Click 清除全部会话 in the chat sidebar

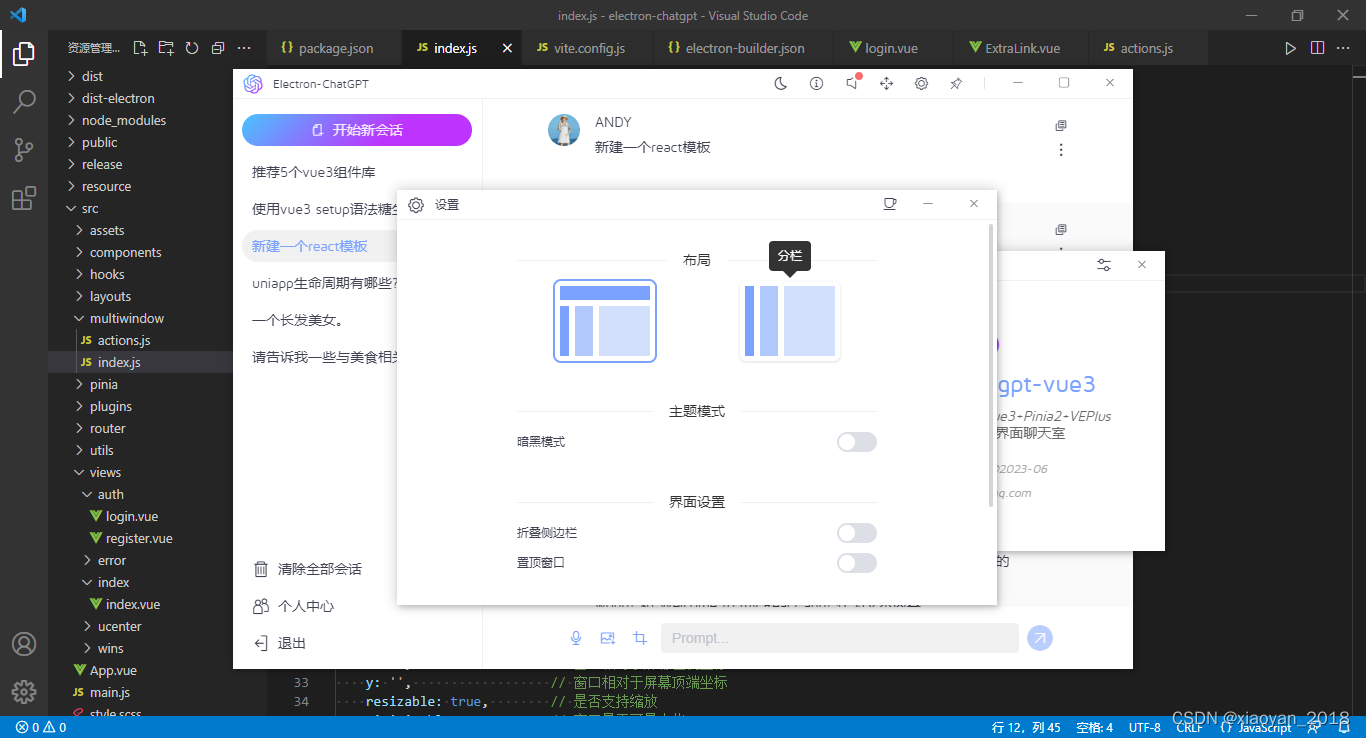point(320,569)
